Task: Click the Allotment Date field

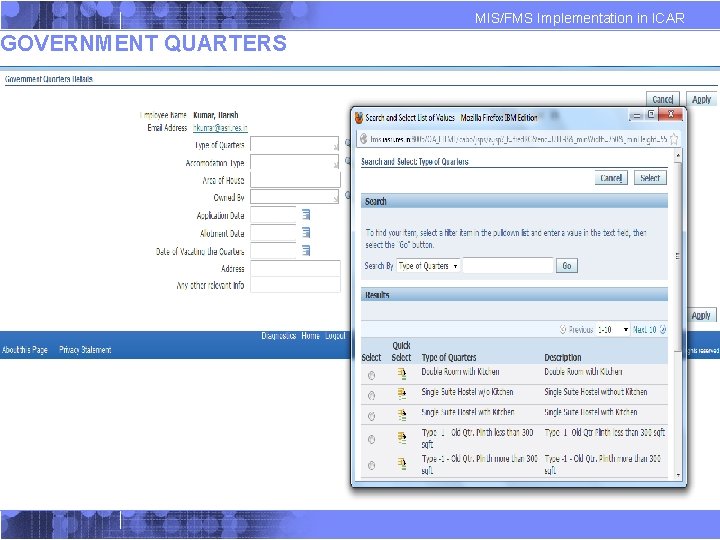Action: click(x=273, y=232)
